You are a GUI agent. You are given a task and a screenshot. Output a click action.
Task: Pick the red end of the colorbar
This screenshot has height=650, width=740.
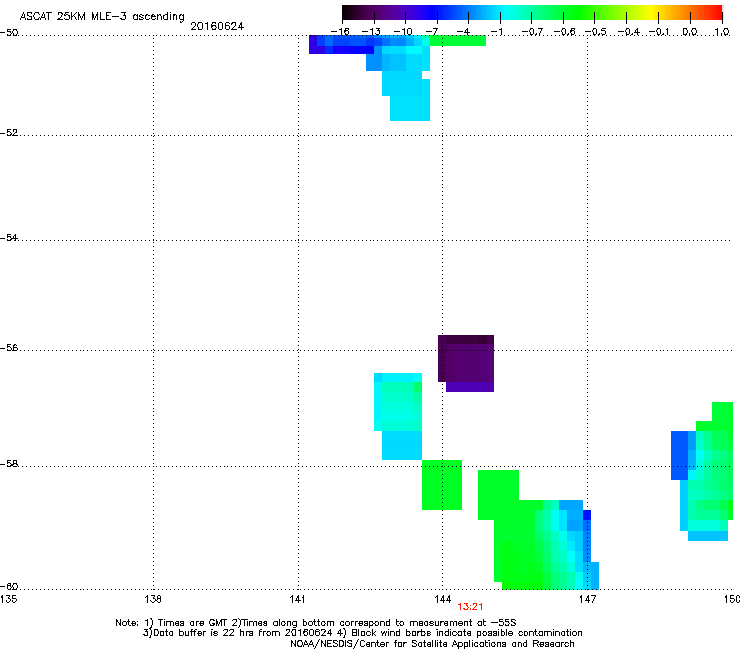click(715, 13)
